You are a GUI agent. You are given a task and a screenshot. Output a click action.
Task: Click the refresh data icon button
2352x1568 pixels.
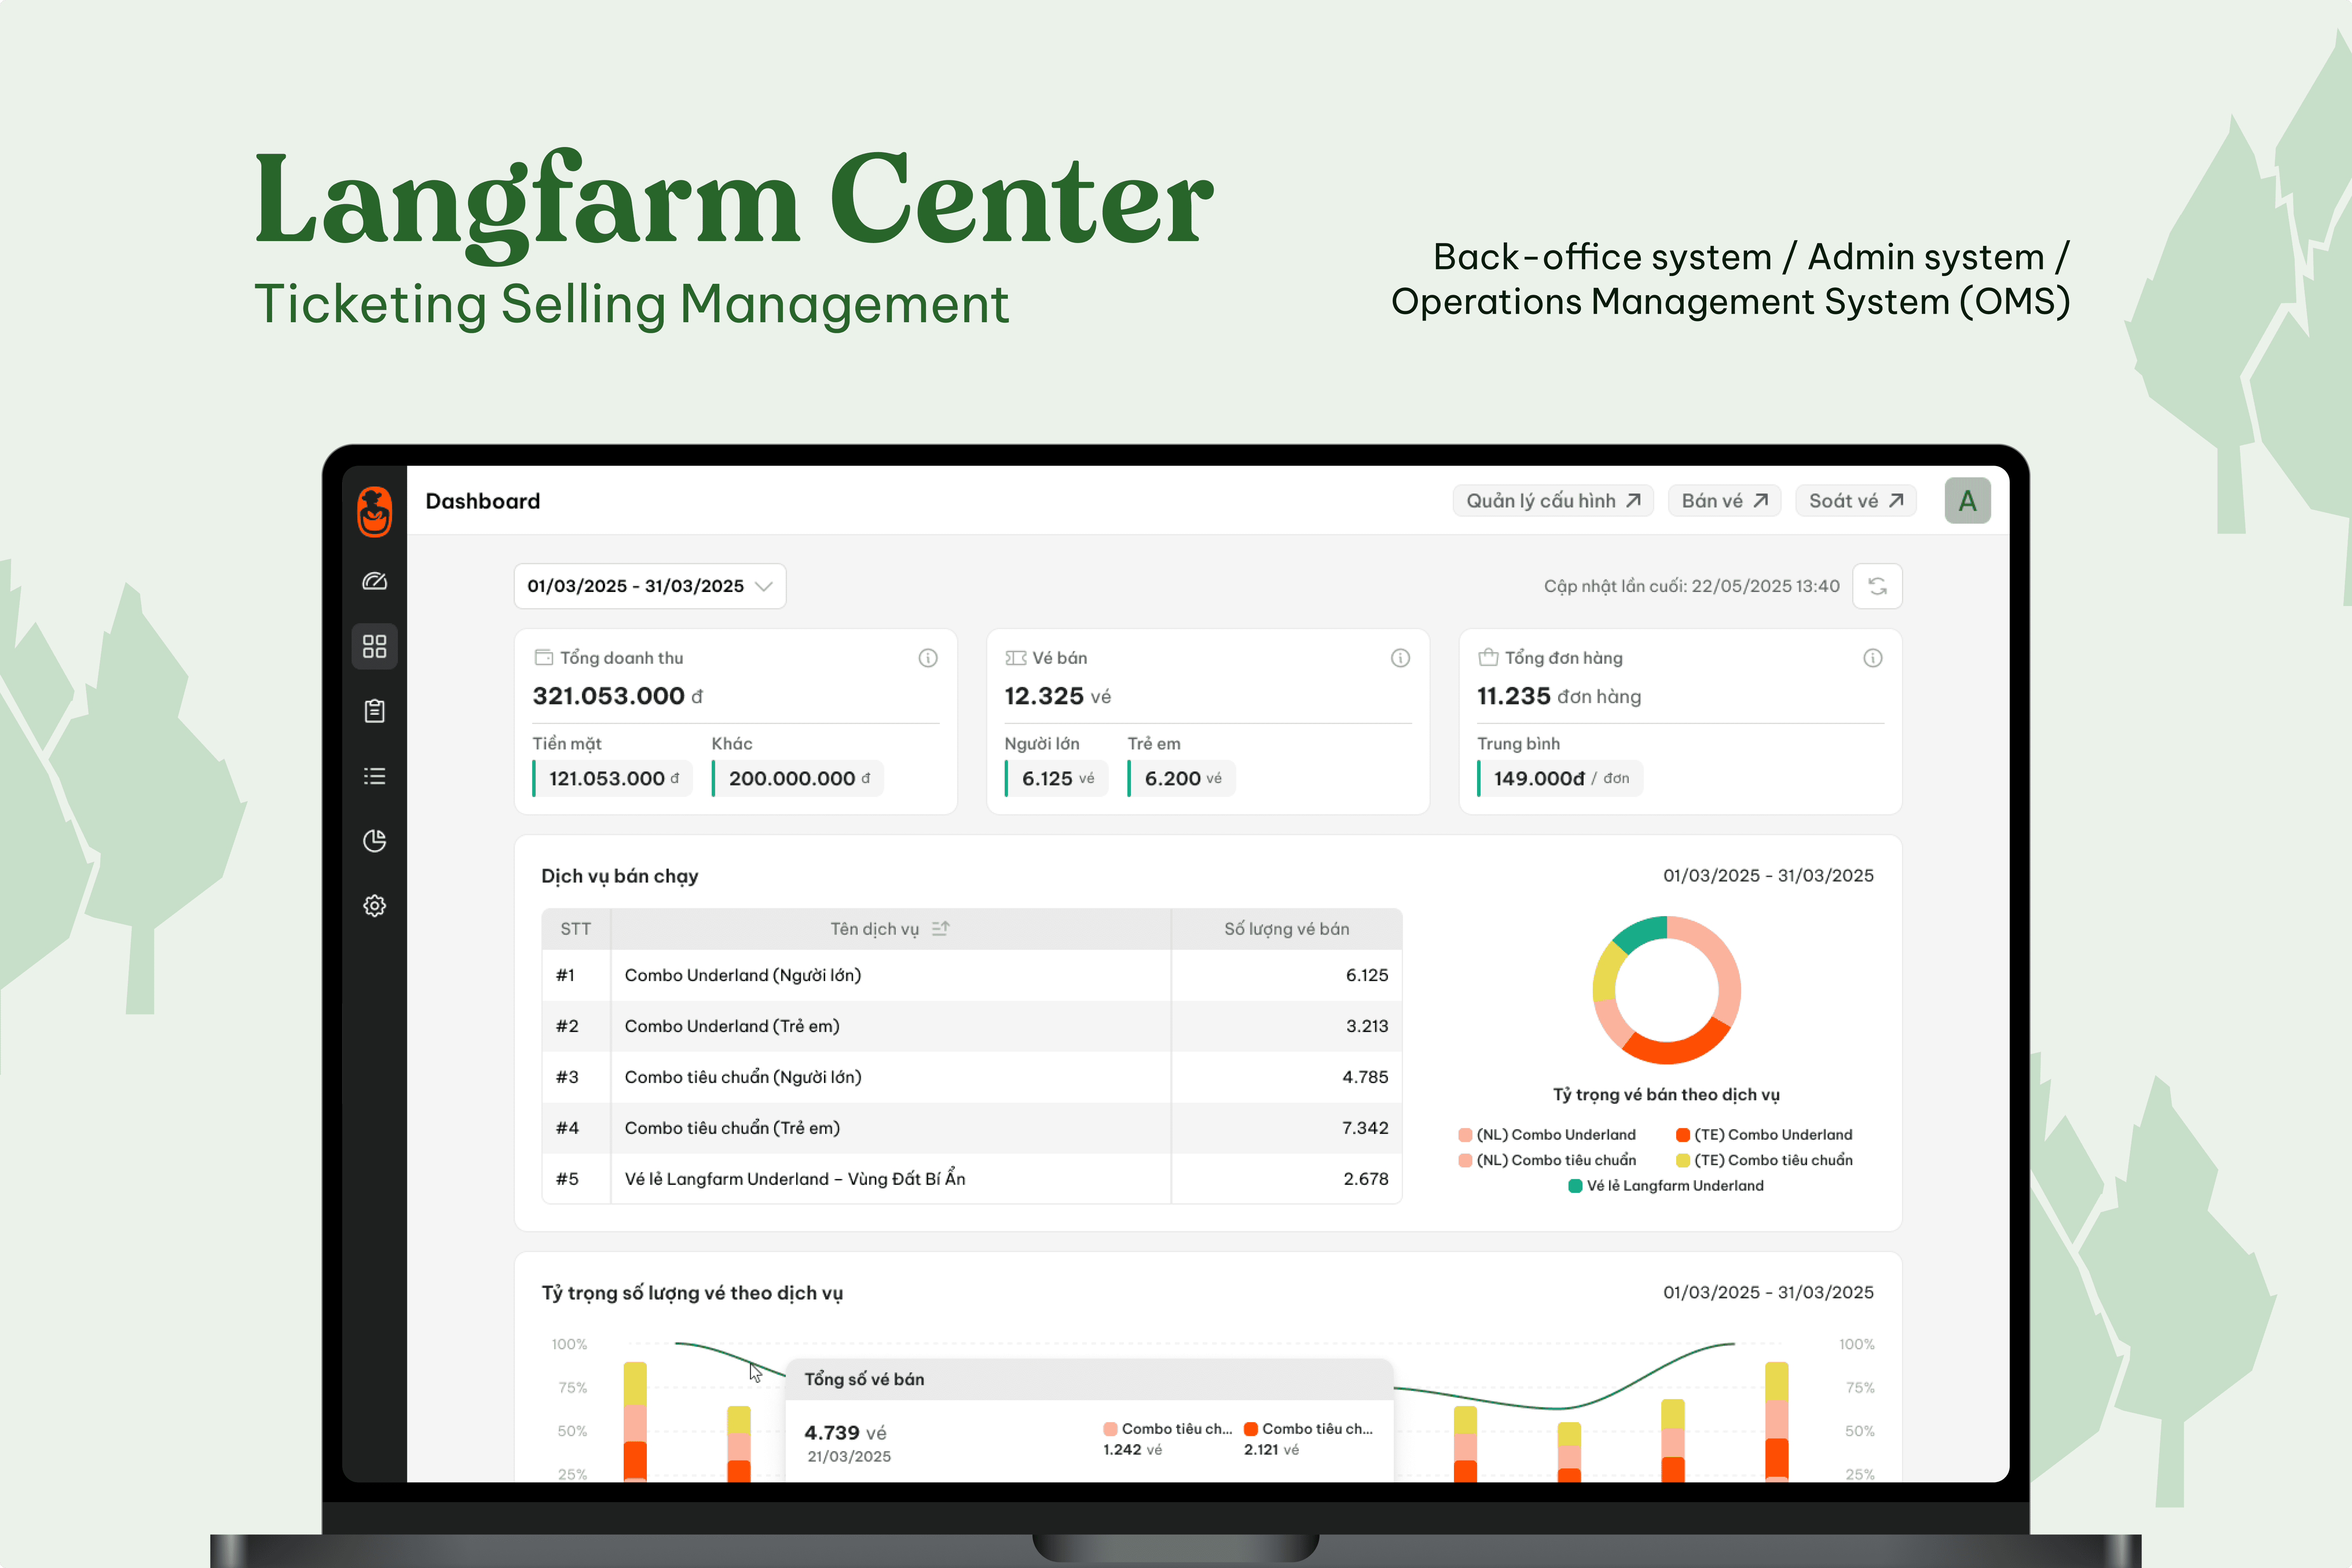pos(1877,586)
